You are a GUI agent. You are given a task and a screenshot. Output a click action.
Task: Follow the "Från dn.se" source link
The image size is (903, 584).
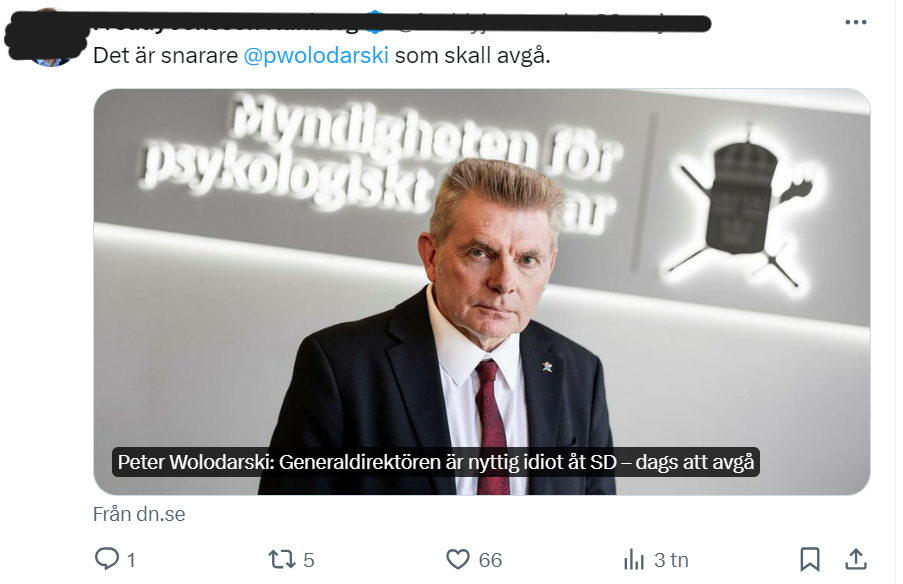(139, 514)
